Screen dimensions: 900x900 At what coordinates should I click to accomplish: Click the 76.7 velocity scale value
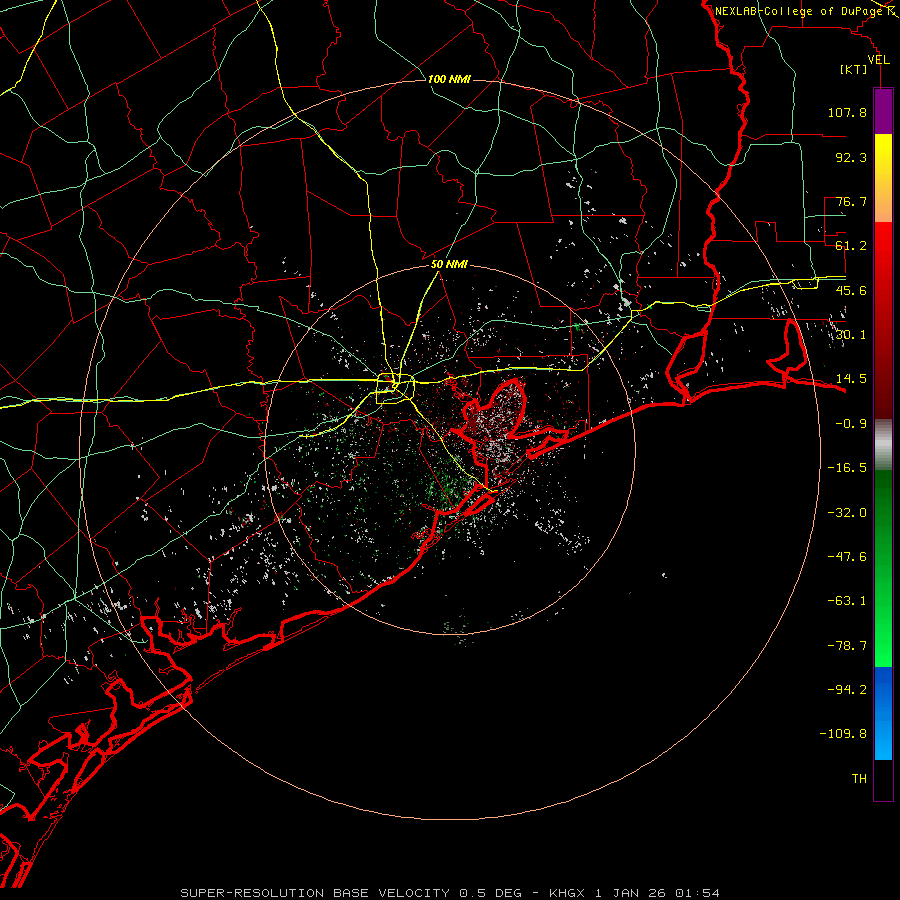[851, 201]
